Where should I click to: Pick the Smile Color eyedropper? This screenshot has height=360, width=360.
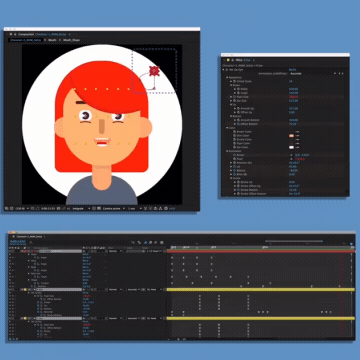click(x=297, y=139)
